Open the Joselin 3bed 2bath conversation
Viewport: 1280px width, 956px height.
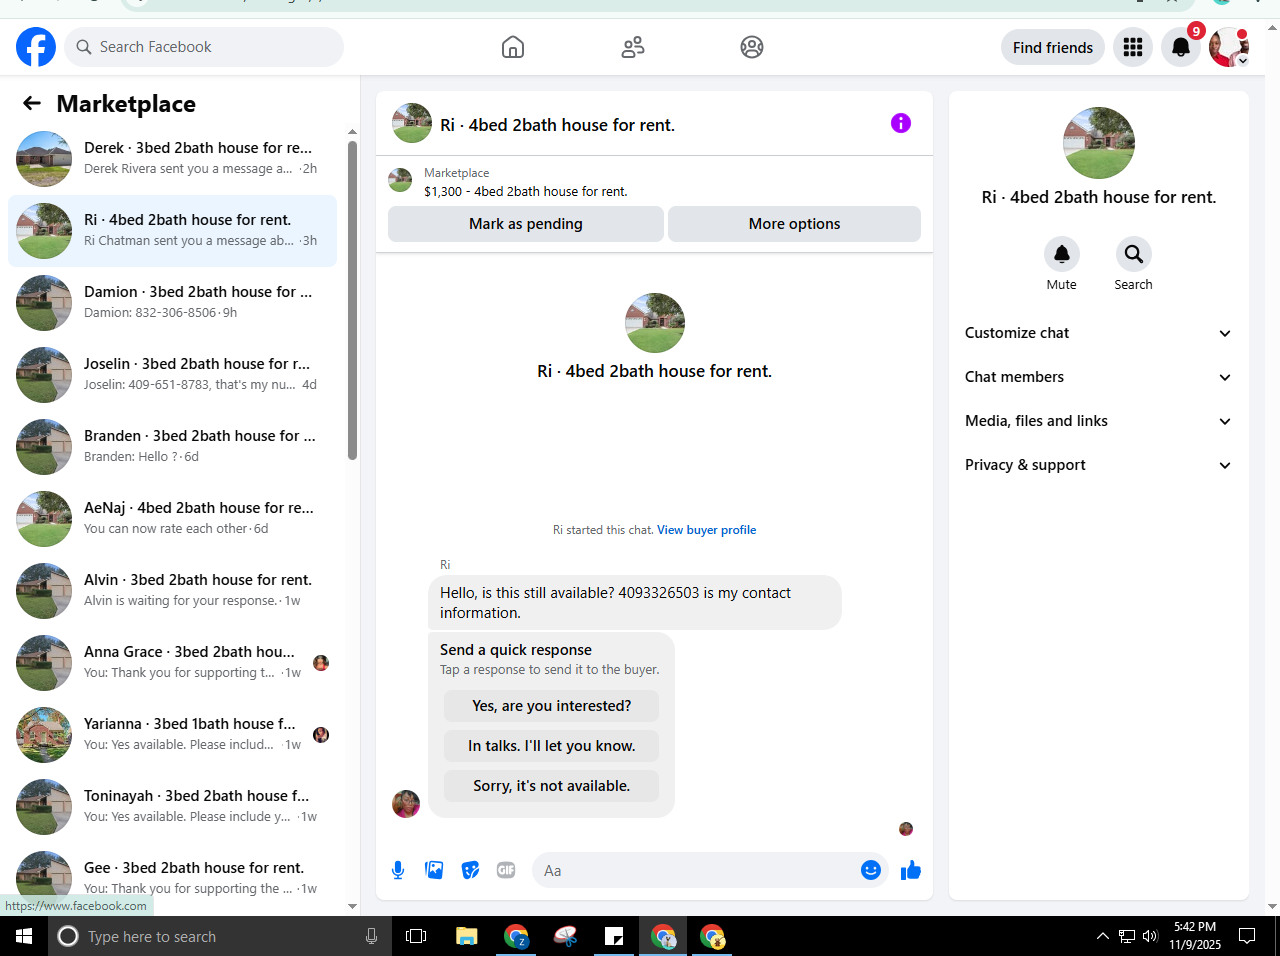click(172, 374)
